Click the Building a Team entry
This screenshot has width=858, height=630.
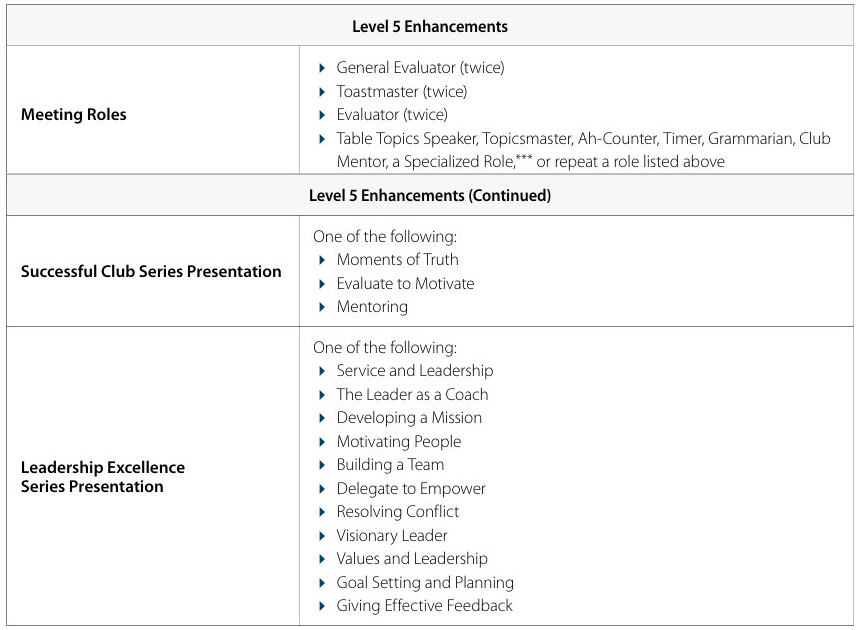[x=390, y=465]
